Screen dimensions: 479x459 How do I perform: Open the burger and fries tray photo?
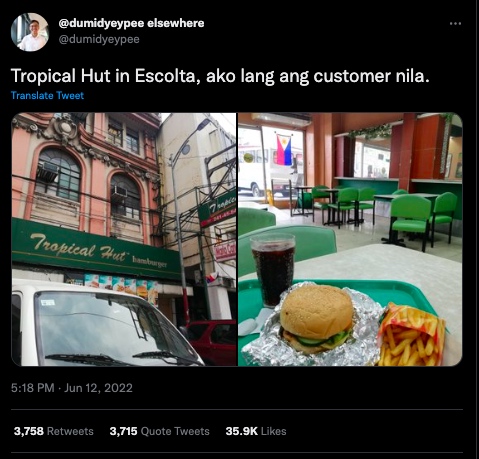tap(350, 239)
